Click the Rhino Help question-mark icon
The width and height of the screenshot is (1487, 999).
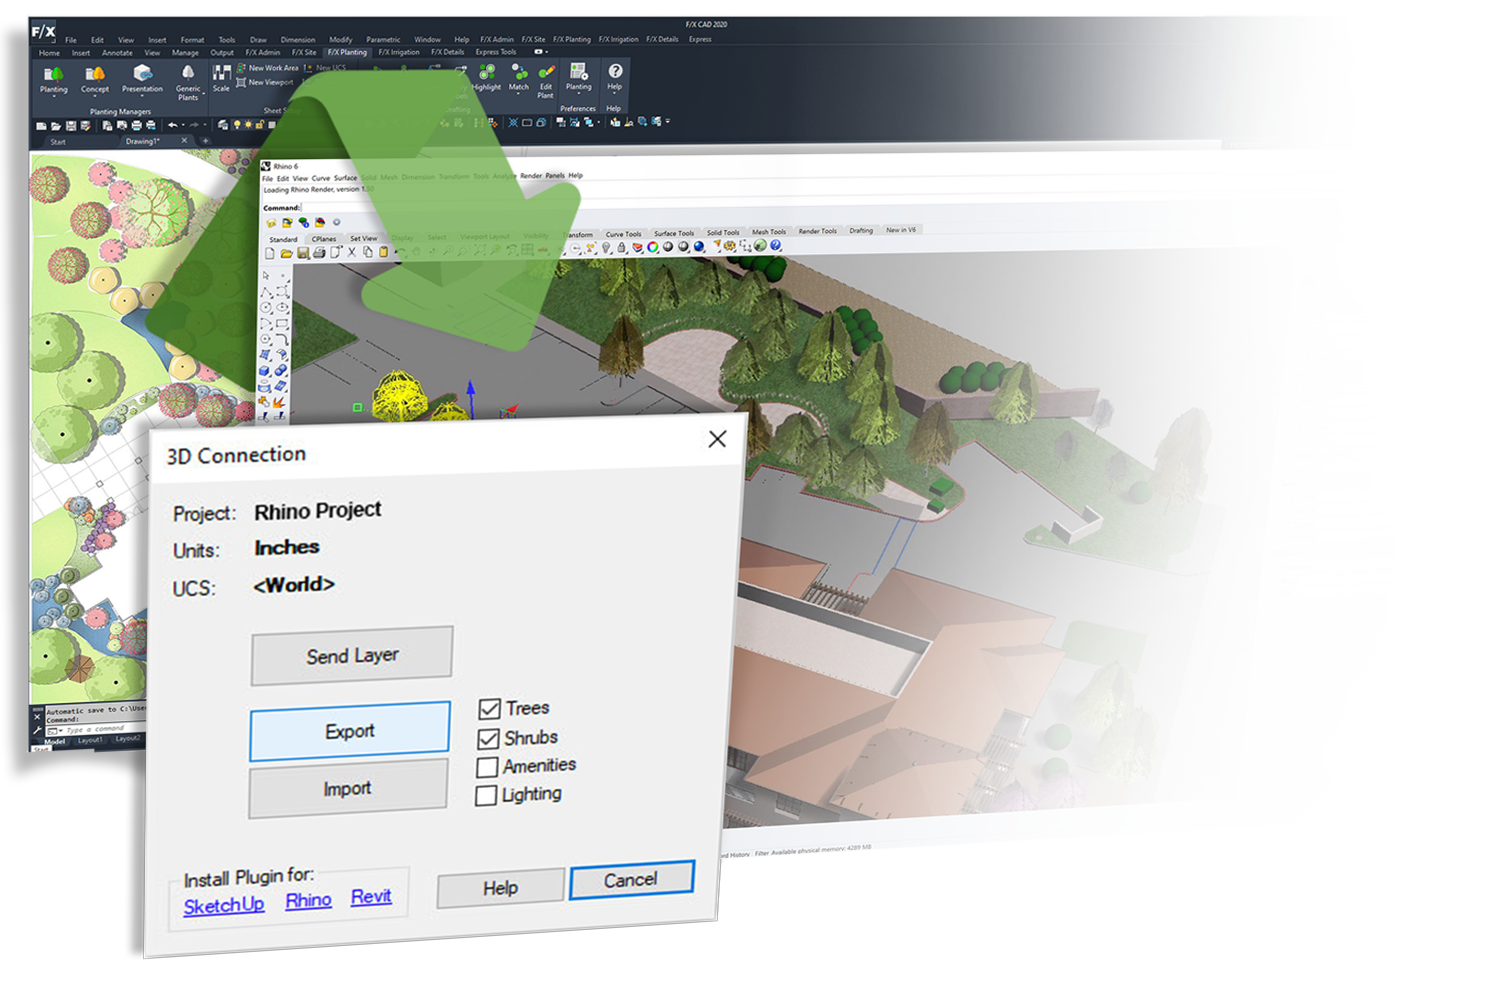(775, 245)
